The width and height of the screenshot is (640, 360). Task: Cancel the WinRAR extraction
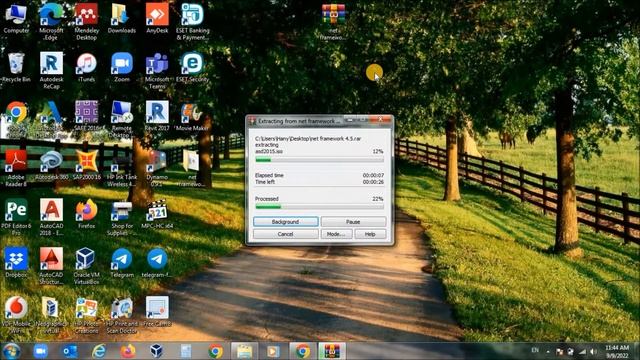click(285, 234)
